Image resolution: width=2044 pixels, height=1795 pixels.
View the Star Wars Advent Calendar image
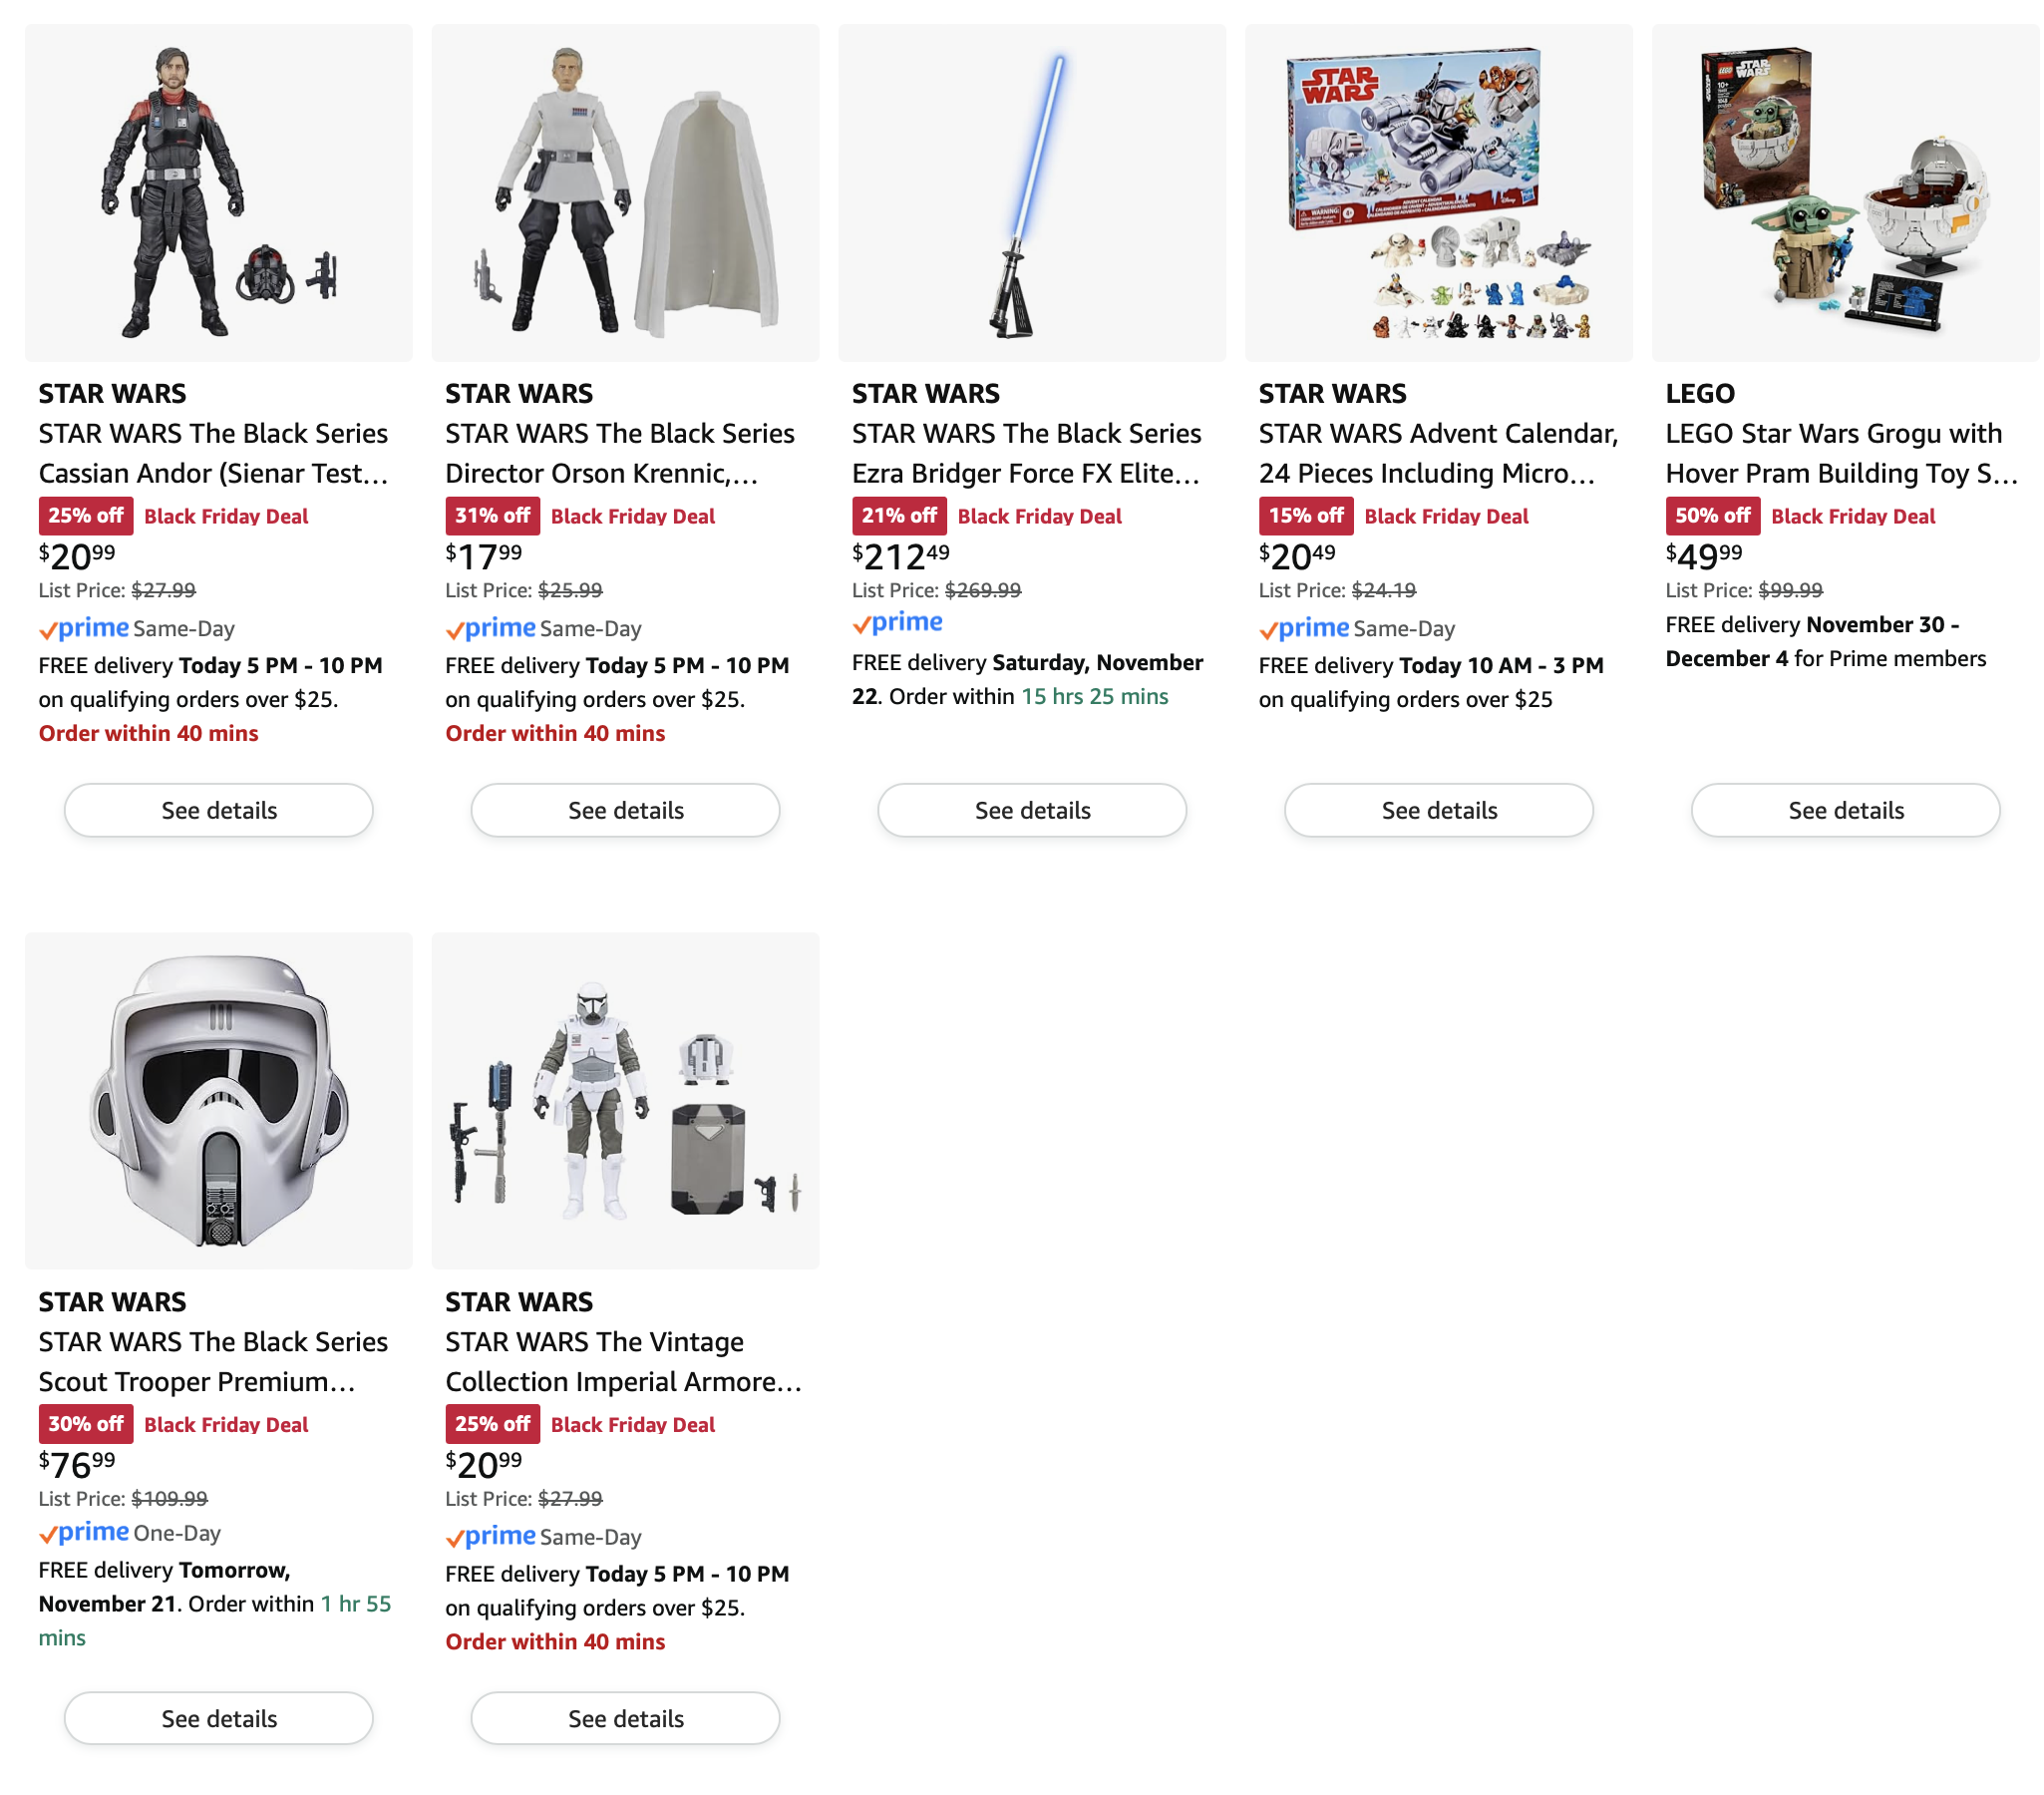tap(1438, 192)
